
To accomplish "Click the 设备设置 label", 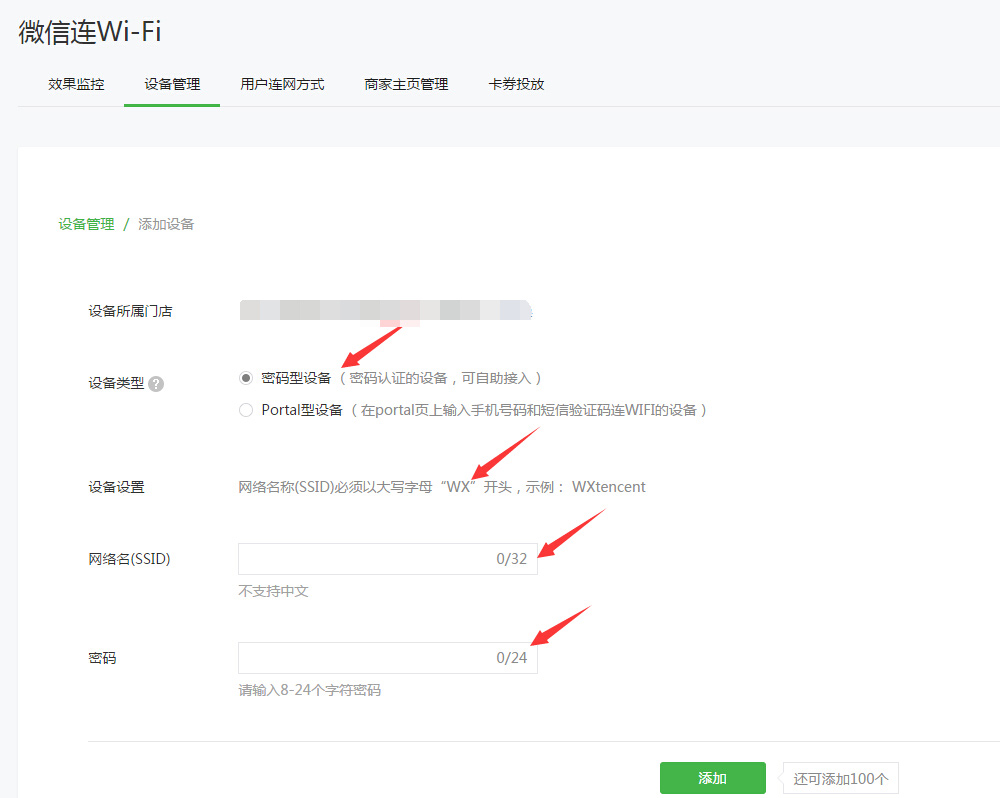I will tap(116, 487).
